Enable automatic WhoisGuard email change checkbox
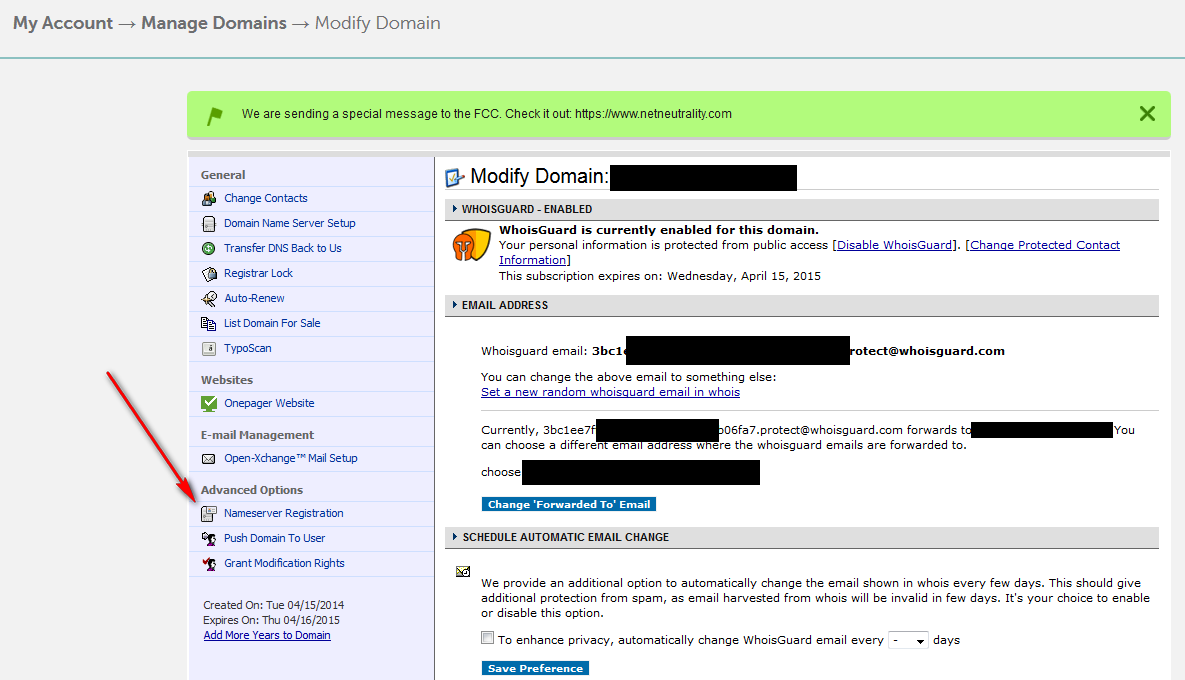The width and height of the screenshot is (1185, 680). click(487, 638)
